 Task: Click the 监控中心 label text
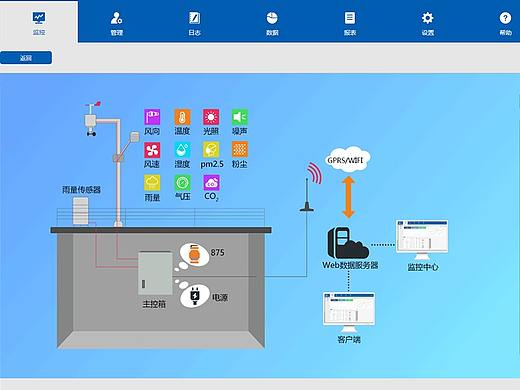(x=423, y=267)
